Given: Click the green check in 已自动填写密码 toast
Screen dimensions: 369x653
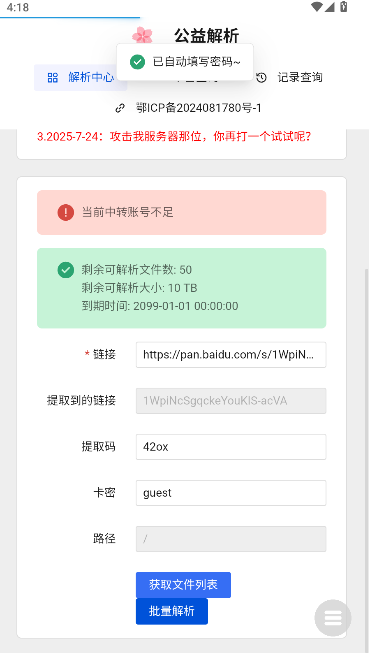Looking at the screenshot, I should [x=137, y=62].
